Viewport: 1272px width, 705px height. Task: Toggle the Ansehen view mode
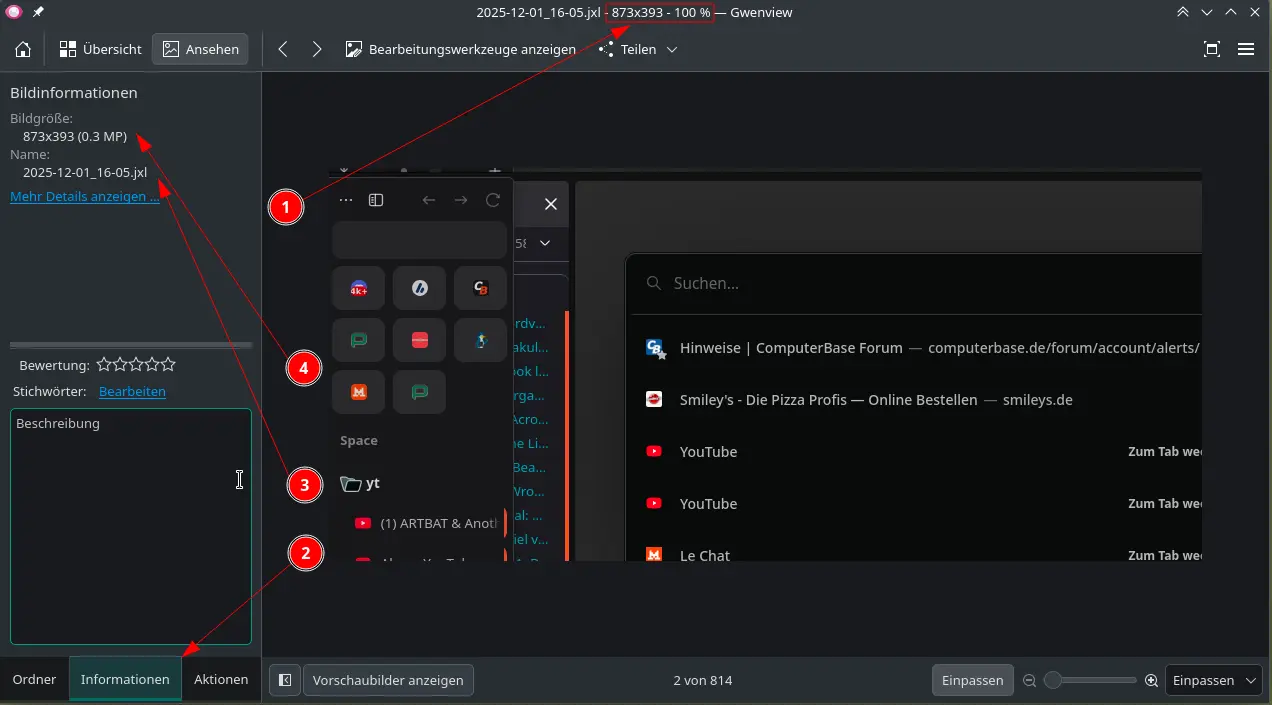coord(200,49)
